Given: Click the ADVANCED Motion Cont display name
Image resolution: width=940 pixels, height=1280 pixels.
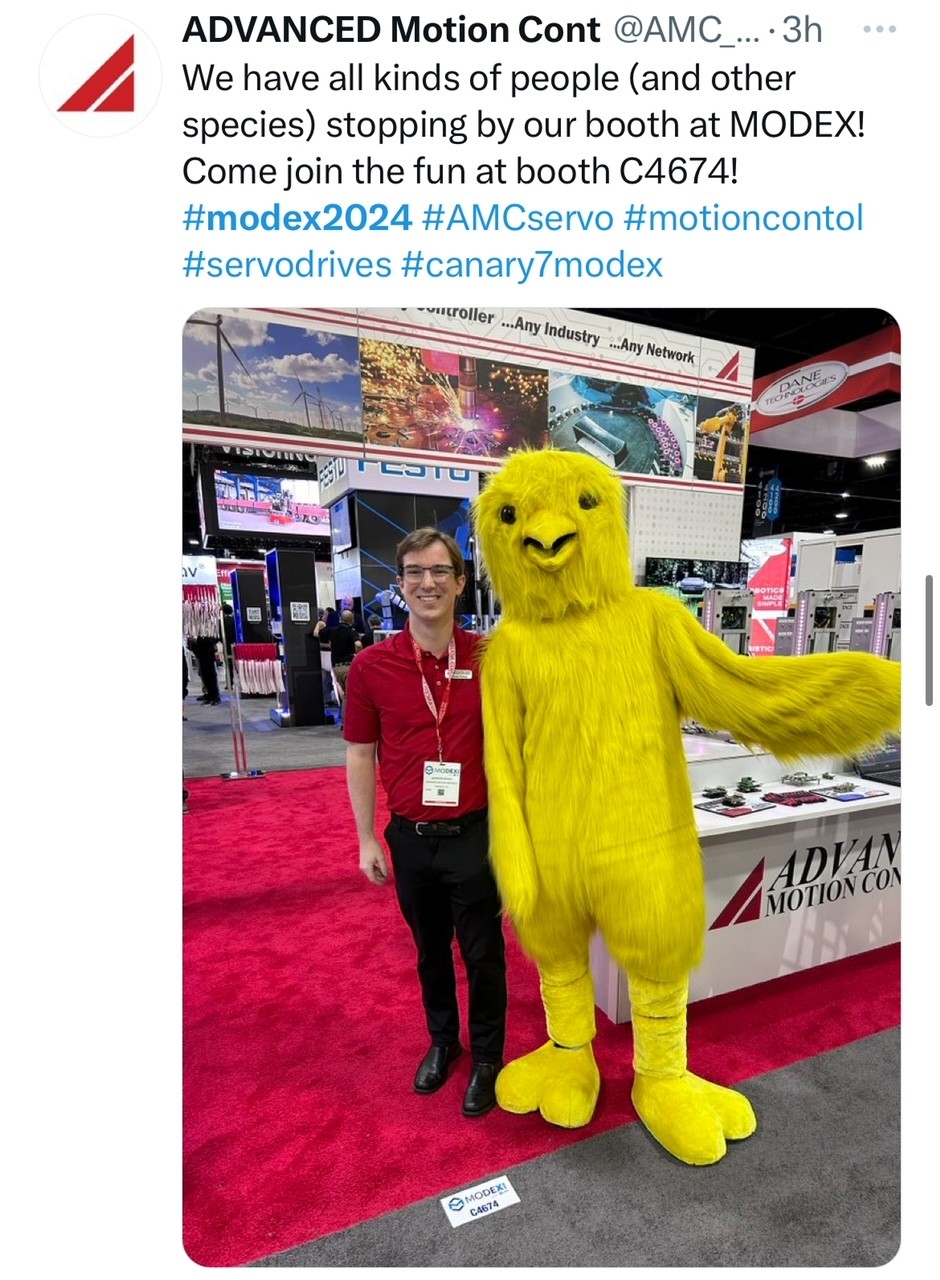Looking at the screenshot, I should (391, 30).
